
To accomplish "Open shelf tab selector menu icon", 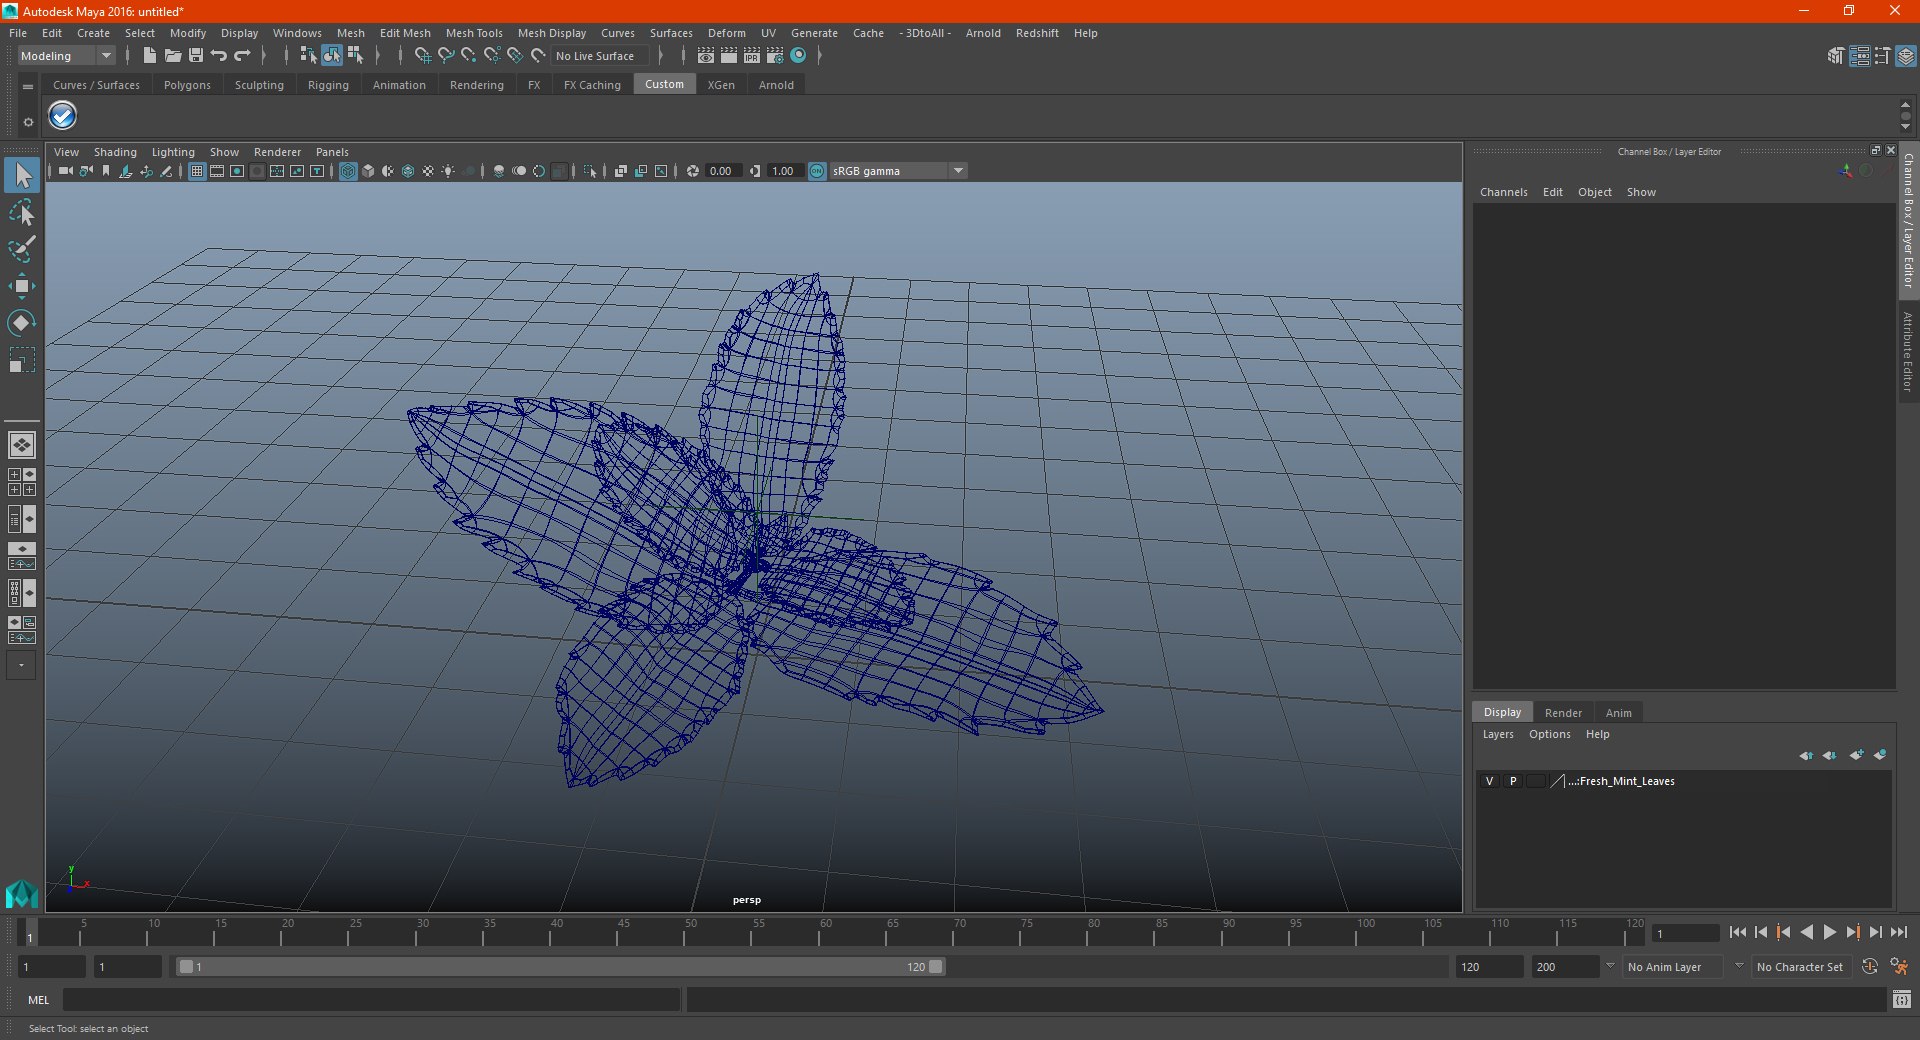I will (x=28, y=87).
